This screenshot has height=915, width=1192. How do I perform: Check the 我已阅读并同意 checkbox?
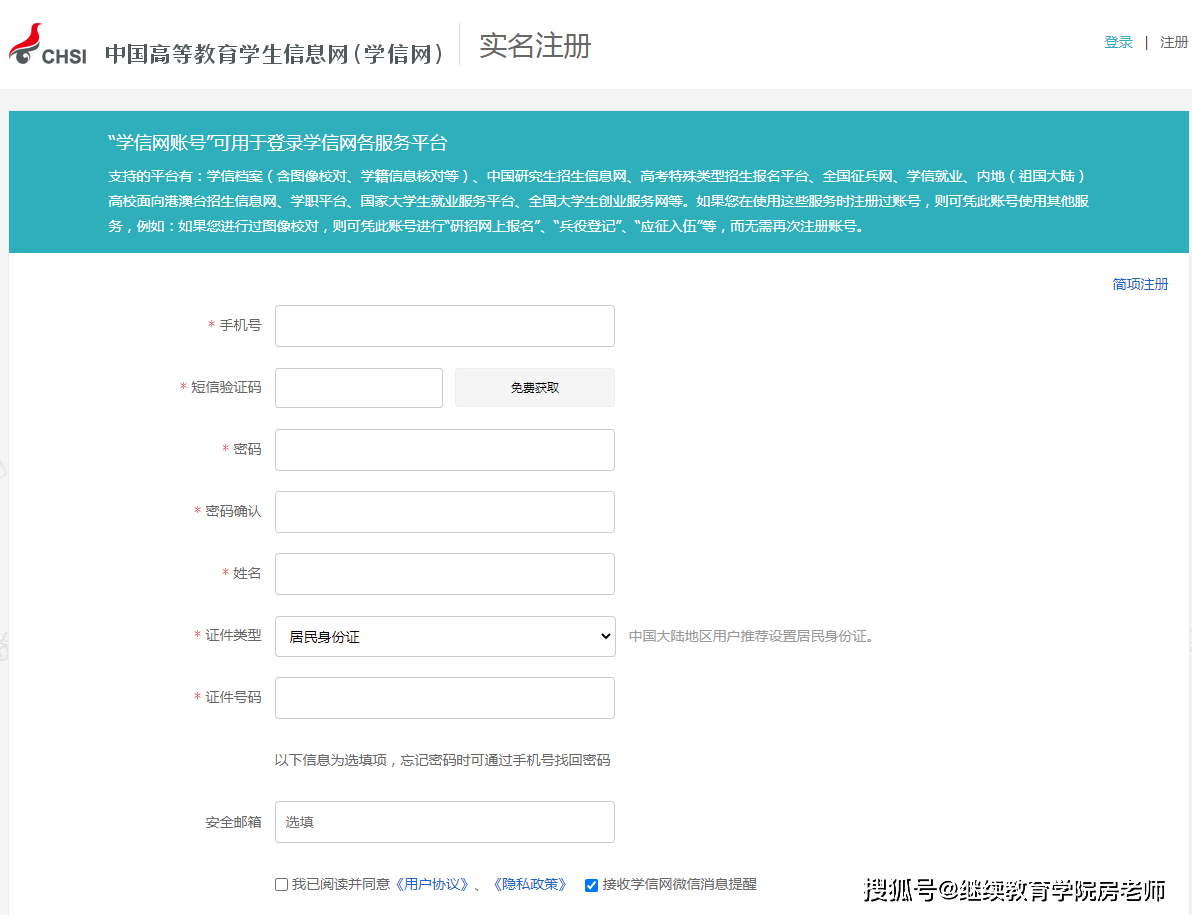tap(281, 885)
